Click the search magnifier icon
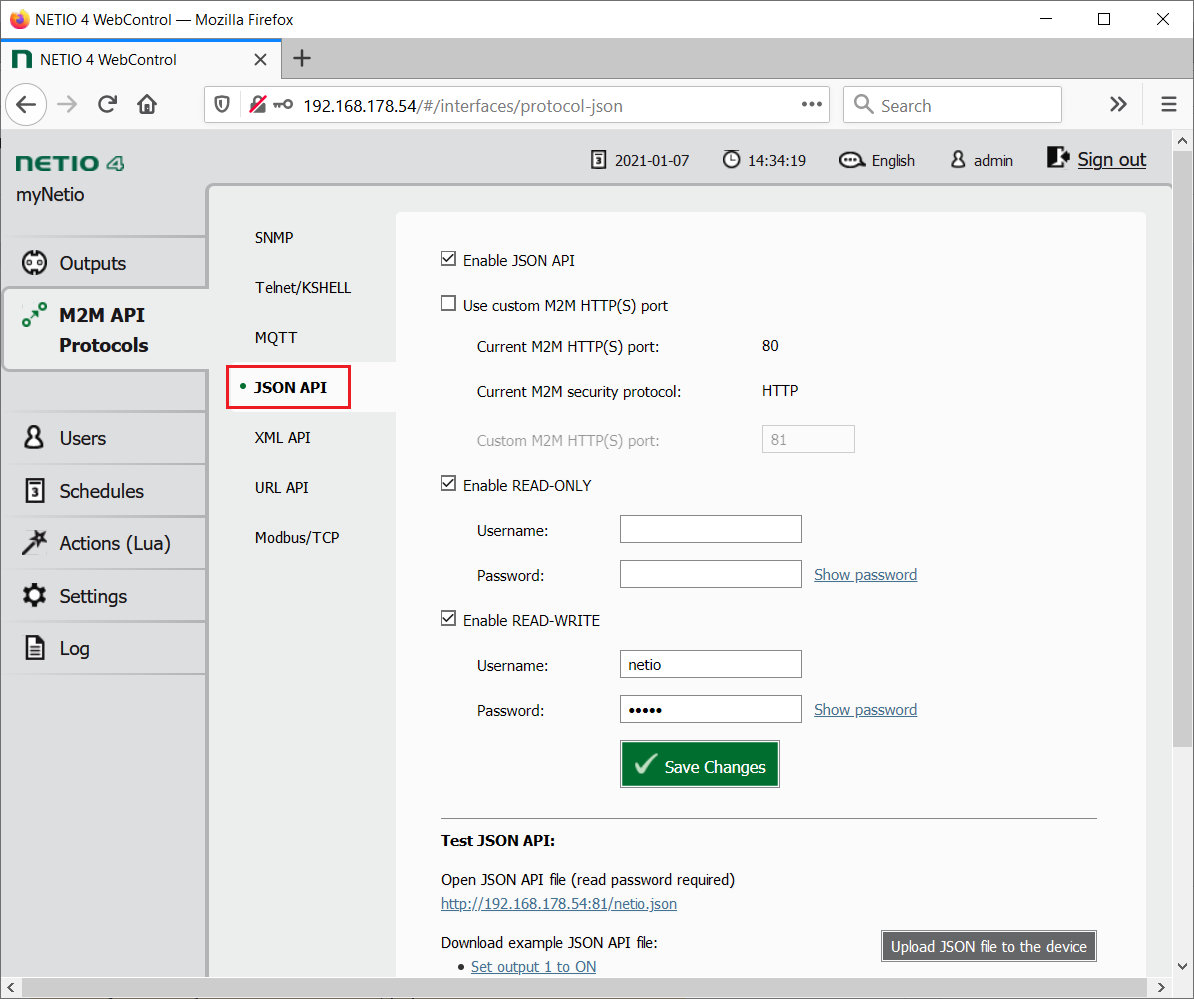This screenshot has width=1194, height=999. point(863,104)
